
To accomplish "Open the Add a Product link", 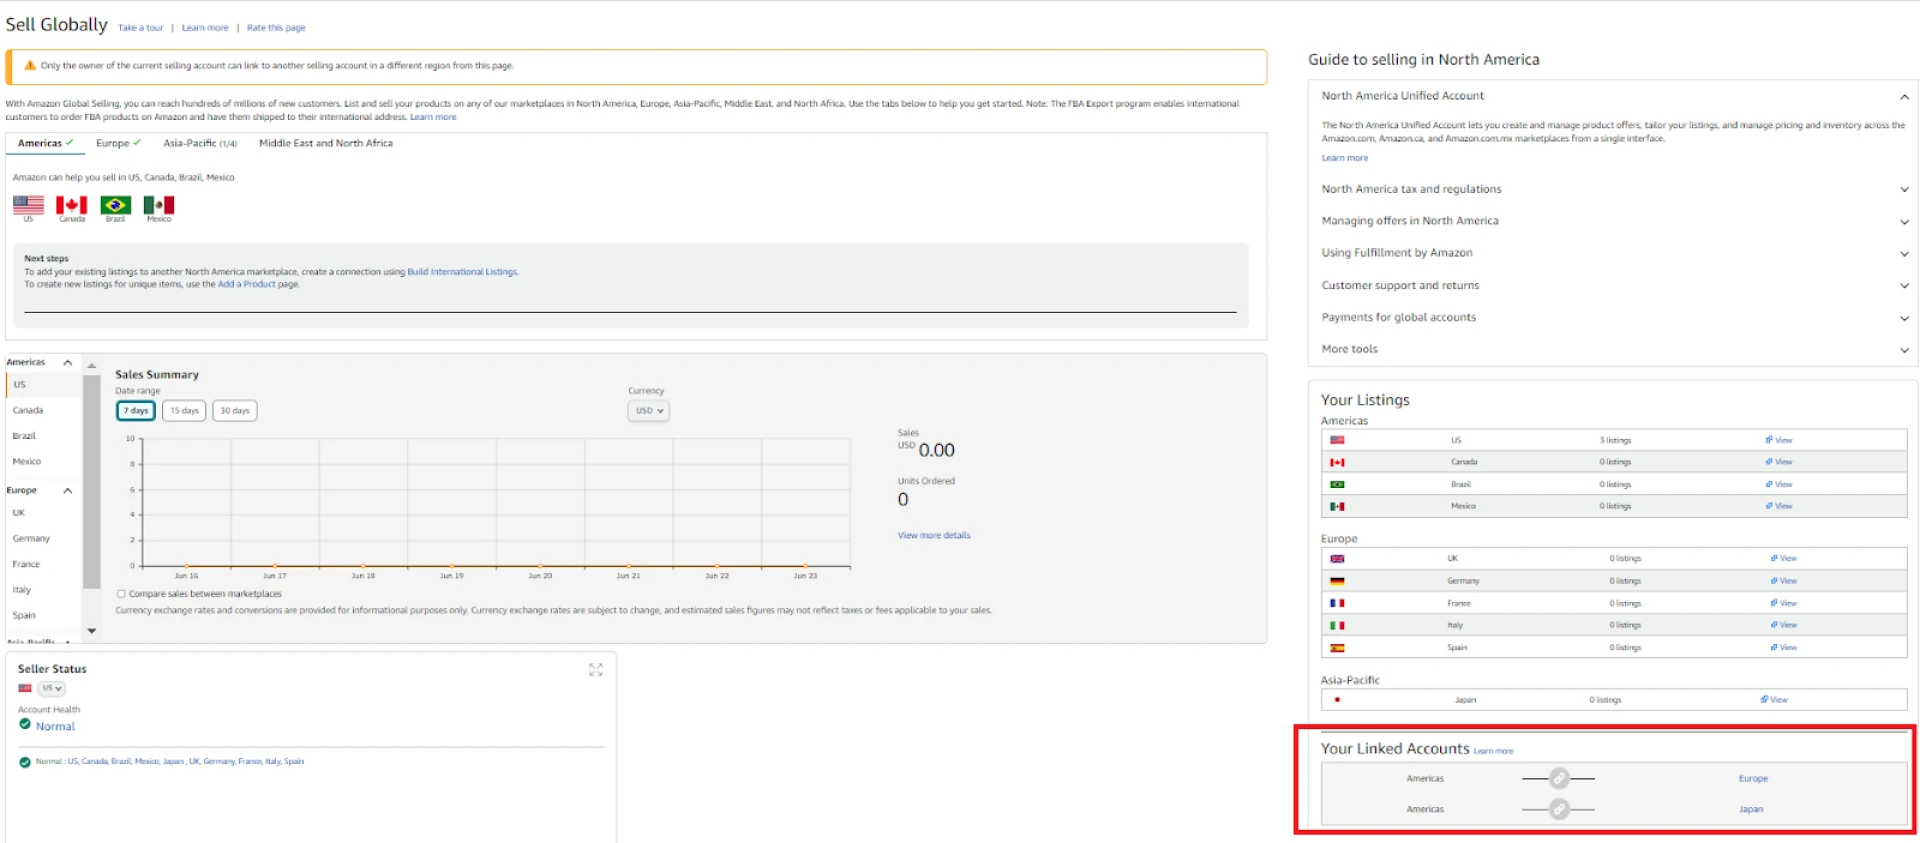I will (x=246, y=284).
